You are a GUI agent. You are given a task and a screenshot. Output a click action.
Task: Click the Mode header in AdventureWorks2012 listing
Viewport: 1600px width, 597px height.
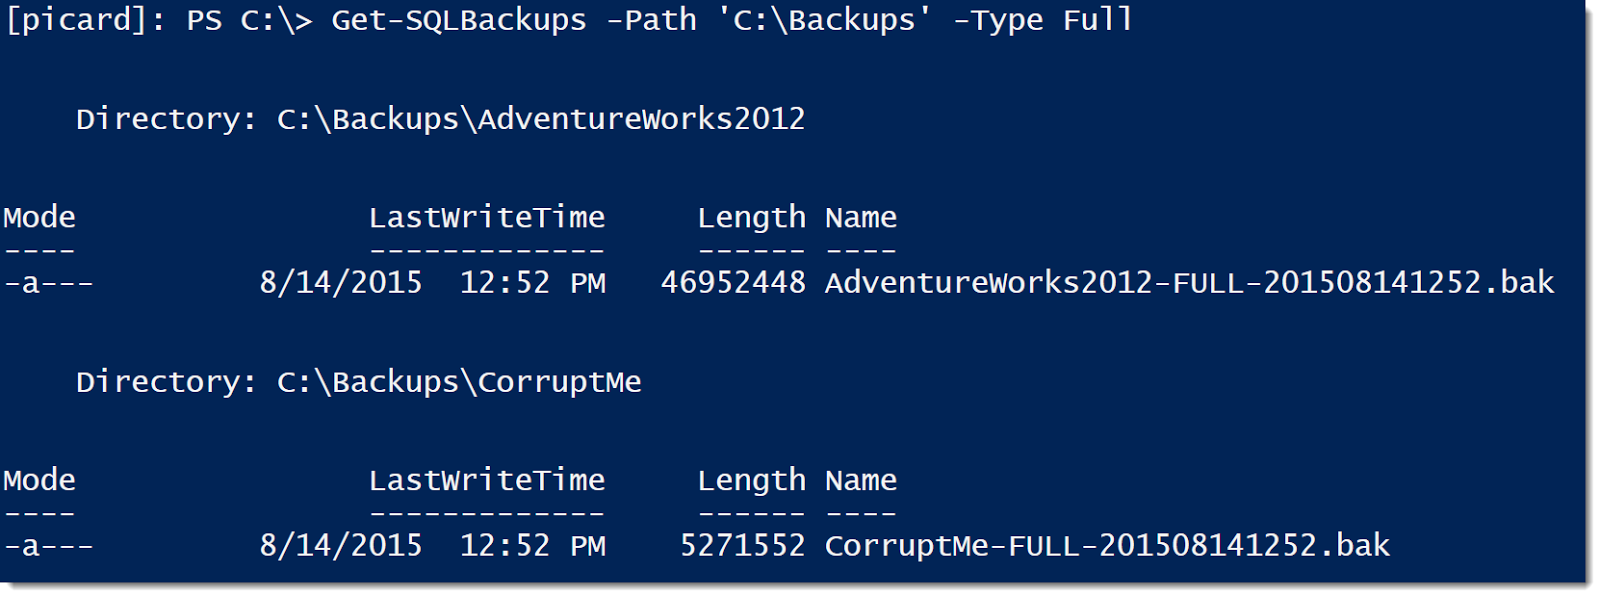[x=40, y=218]
